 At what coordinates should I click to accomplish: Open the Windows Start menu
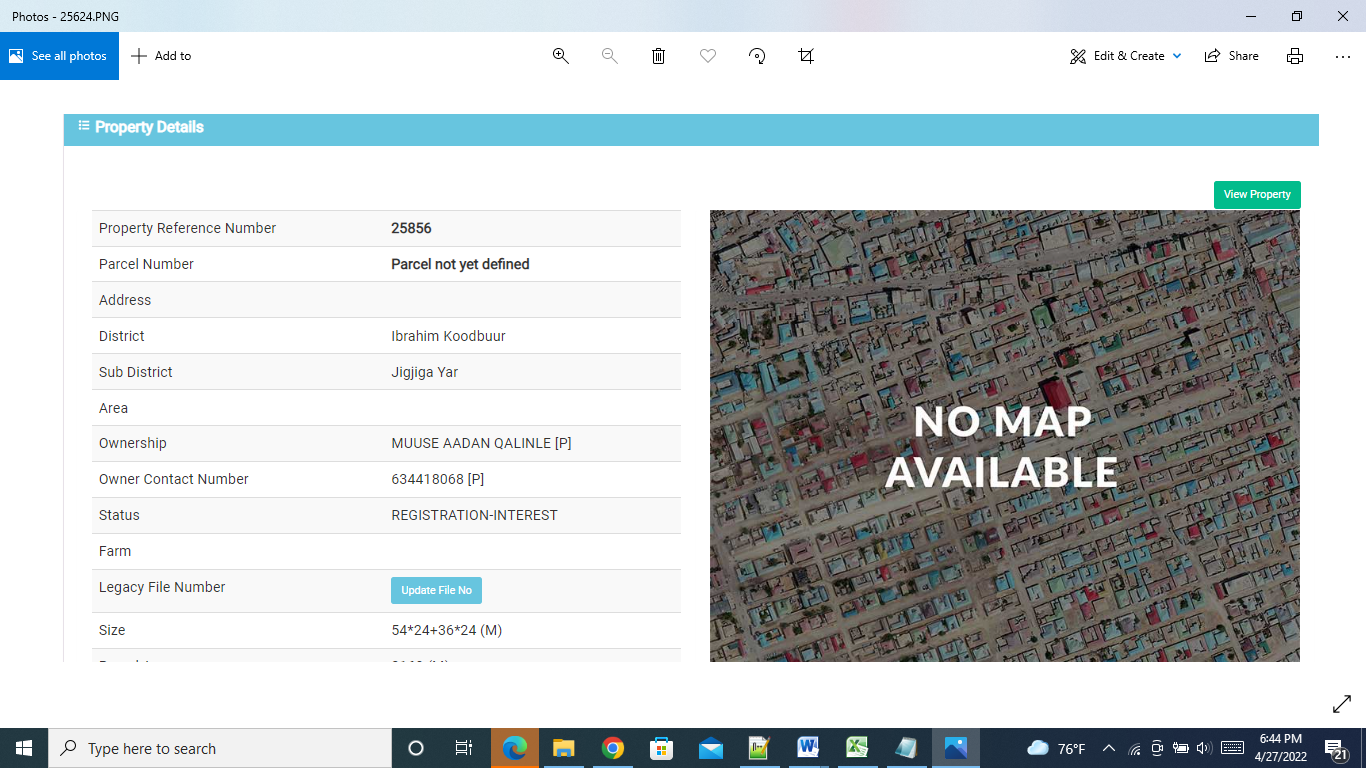click(24, 748)
